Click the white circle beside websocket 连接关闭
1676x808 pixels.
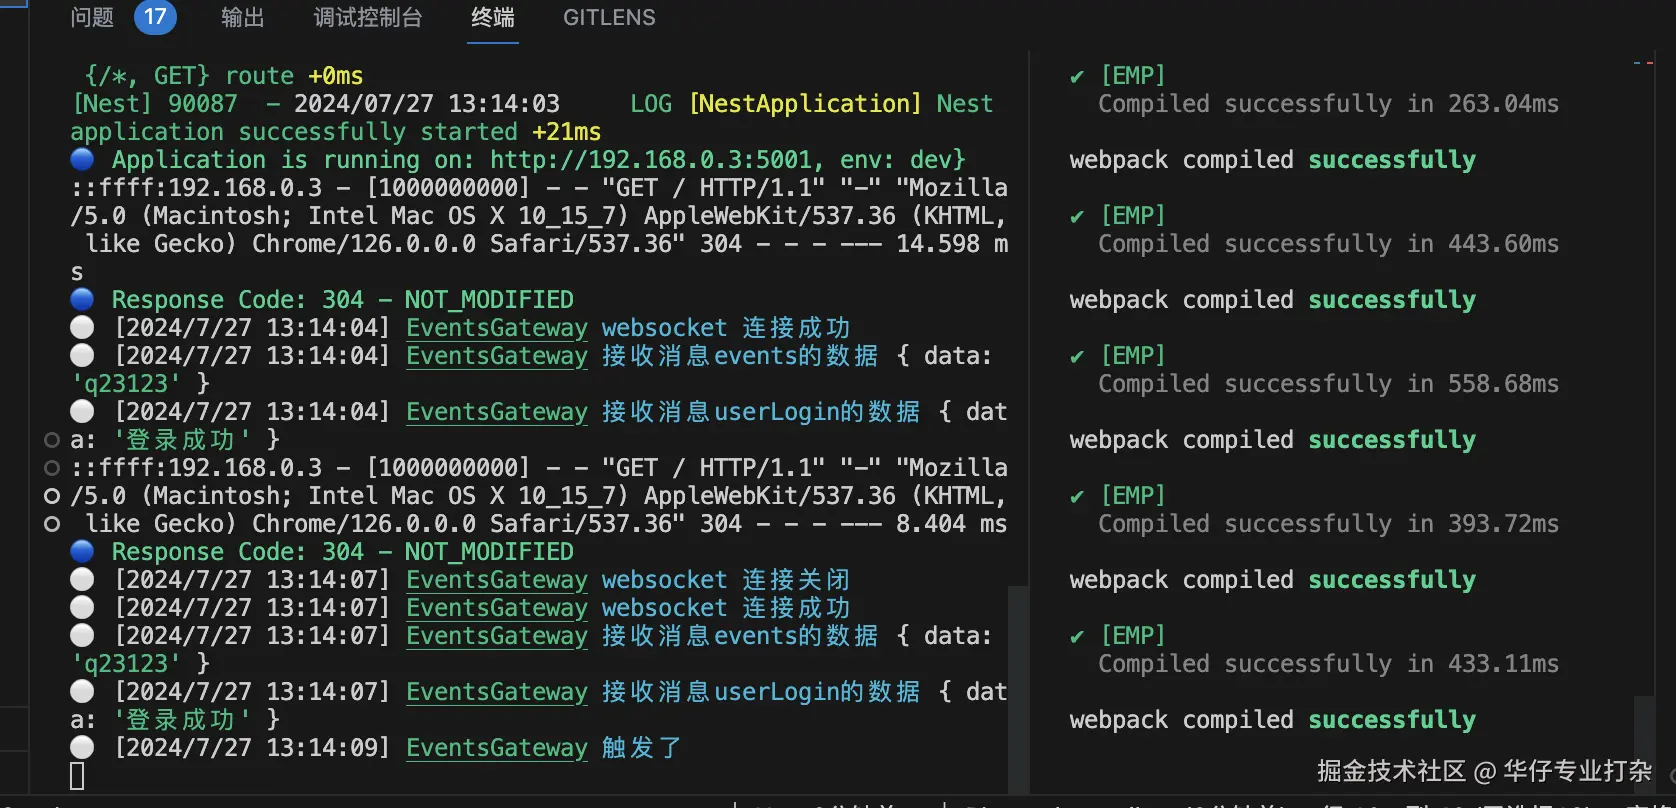click(x=82, y=579)
